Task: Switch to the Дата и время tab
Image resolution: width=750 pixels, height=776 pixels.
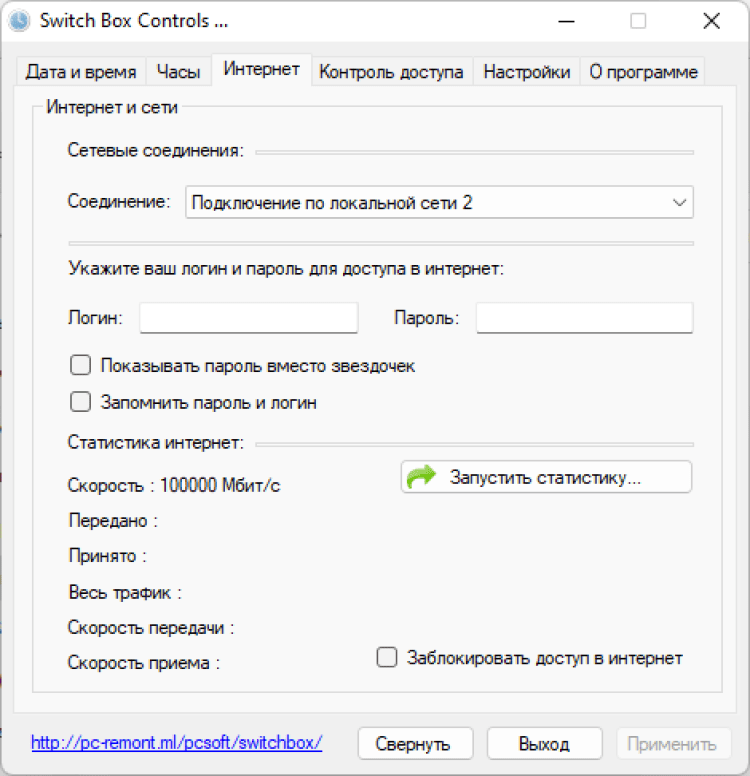Action: point(80,72)
